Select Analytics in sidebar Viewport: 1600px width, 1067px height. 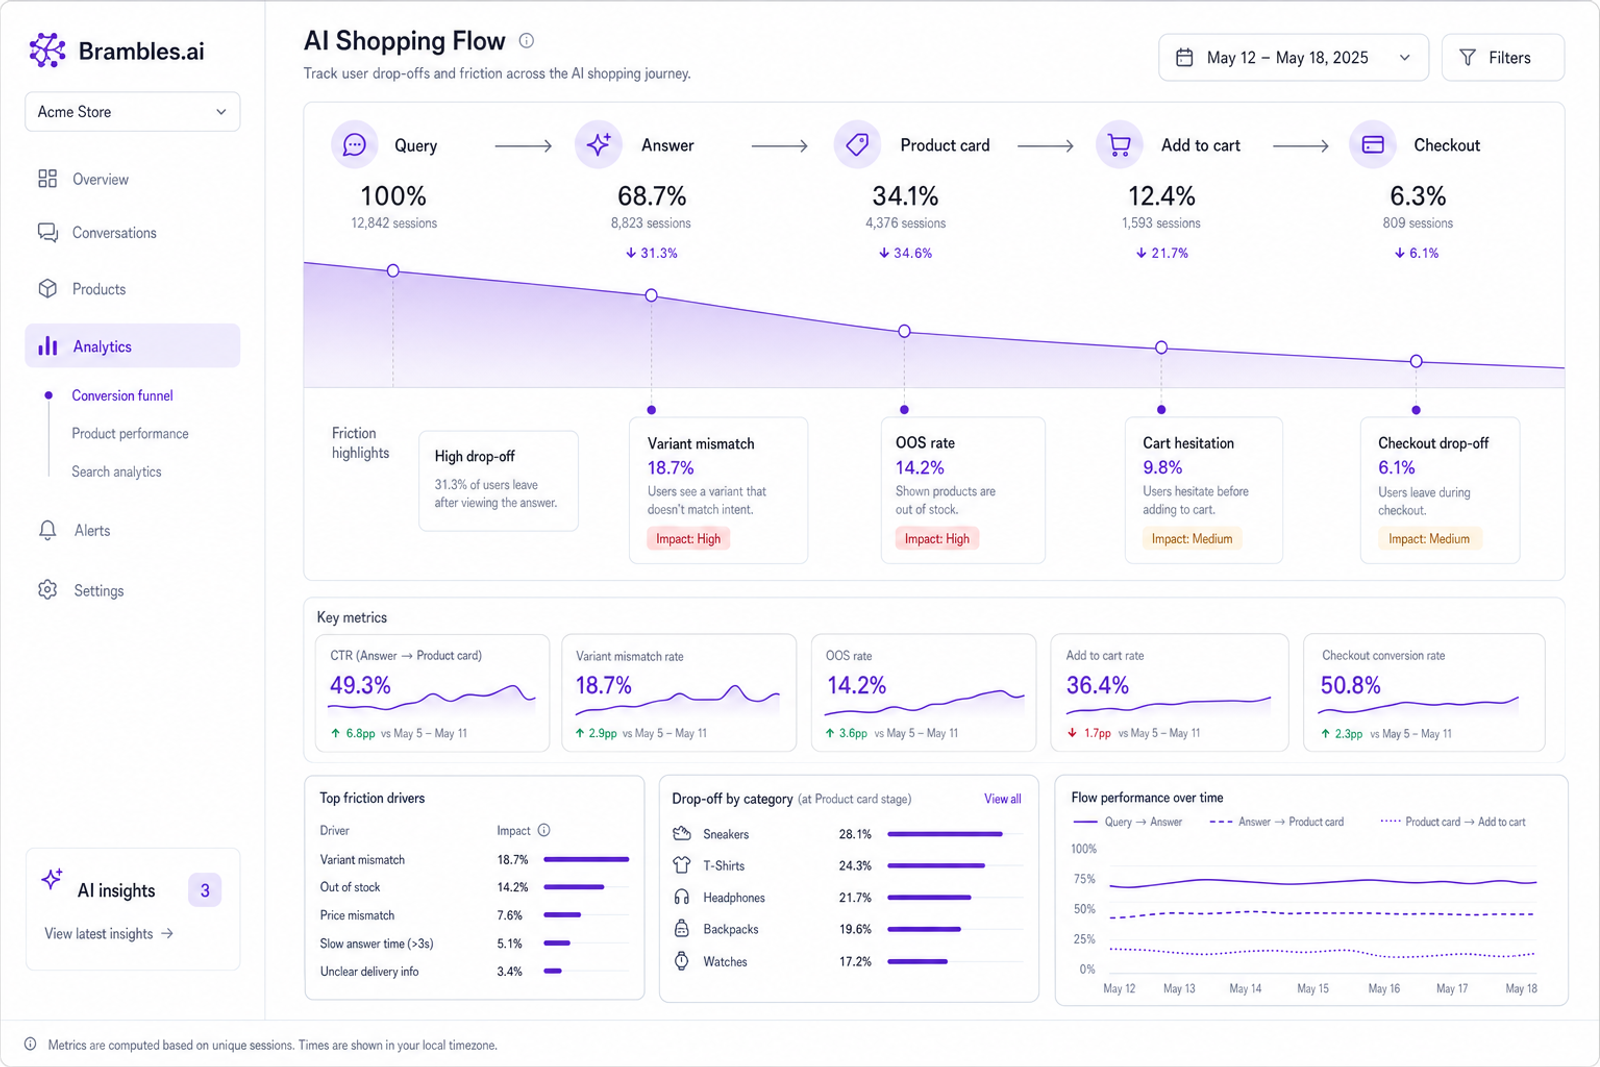point(132,346)
